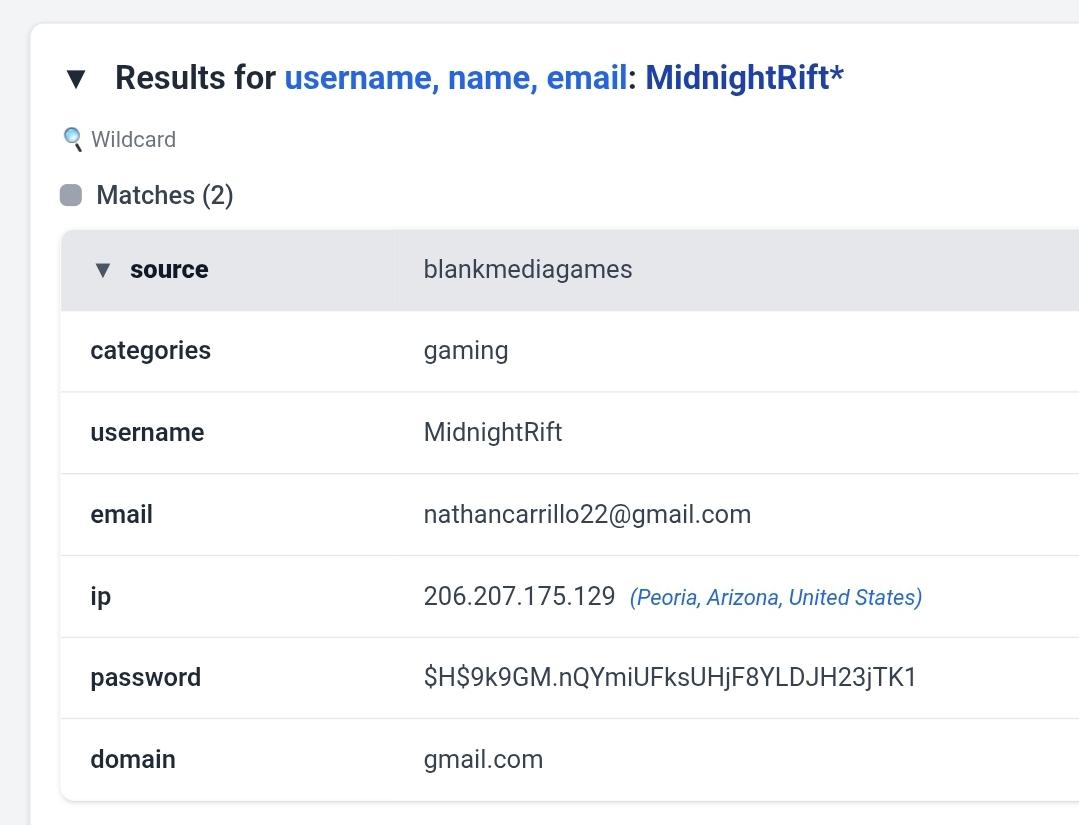Click the gaming category value
This screenshot has width=1079, height=825.
pos(466,351)
